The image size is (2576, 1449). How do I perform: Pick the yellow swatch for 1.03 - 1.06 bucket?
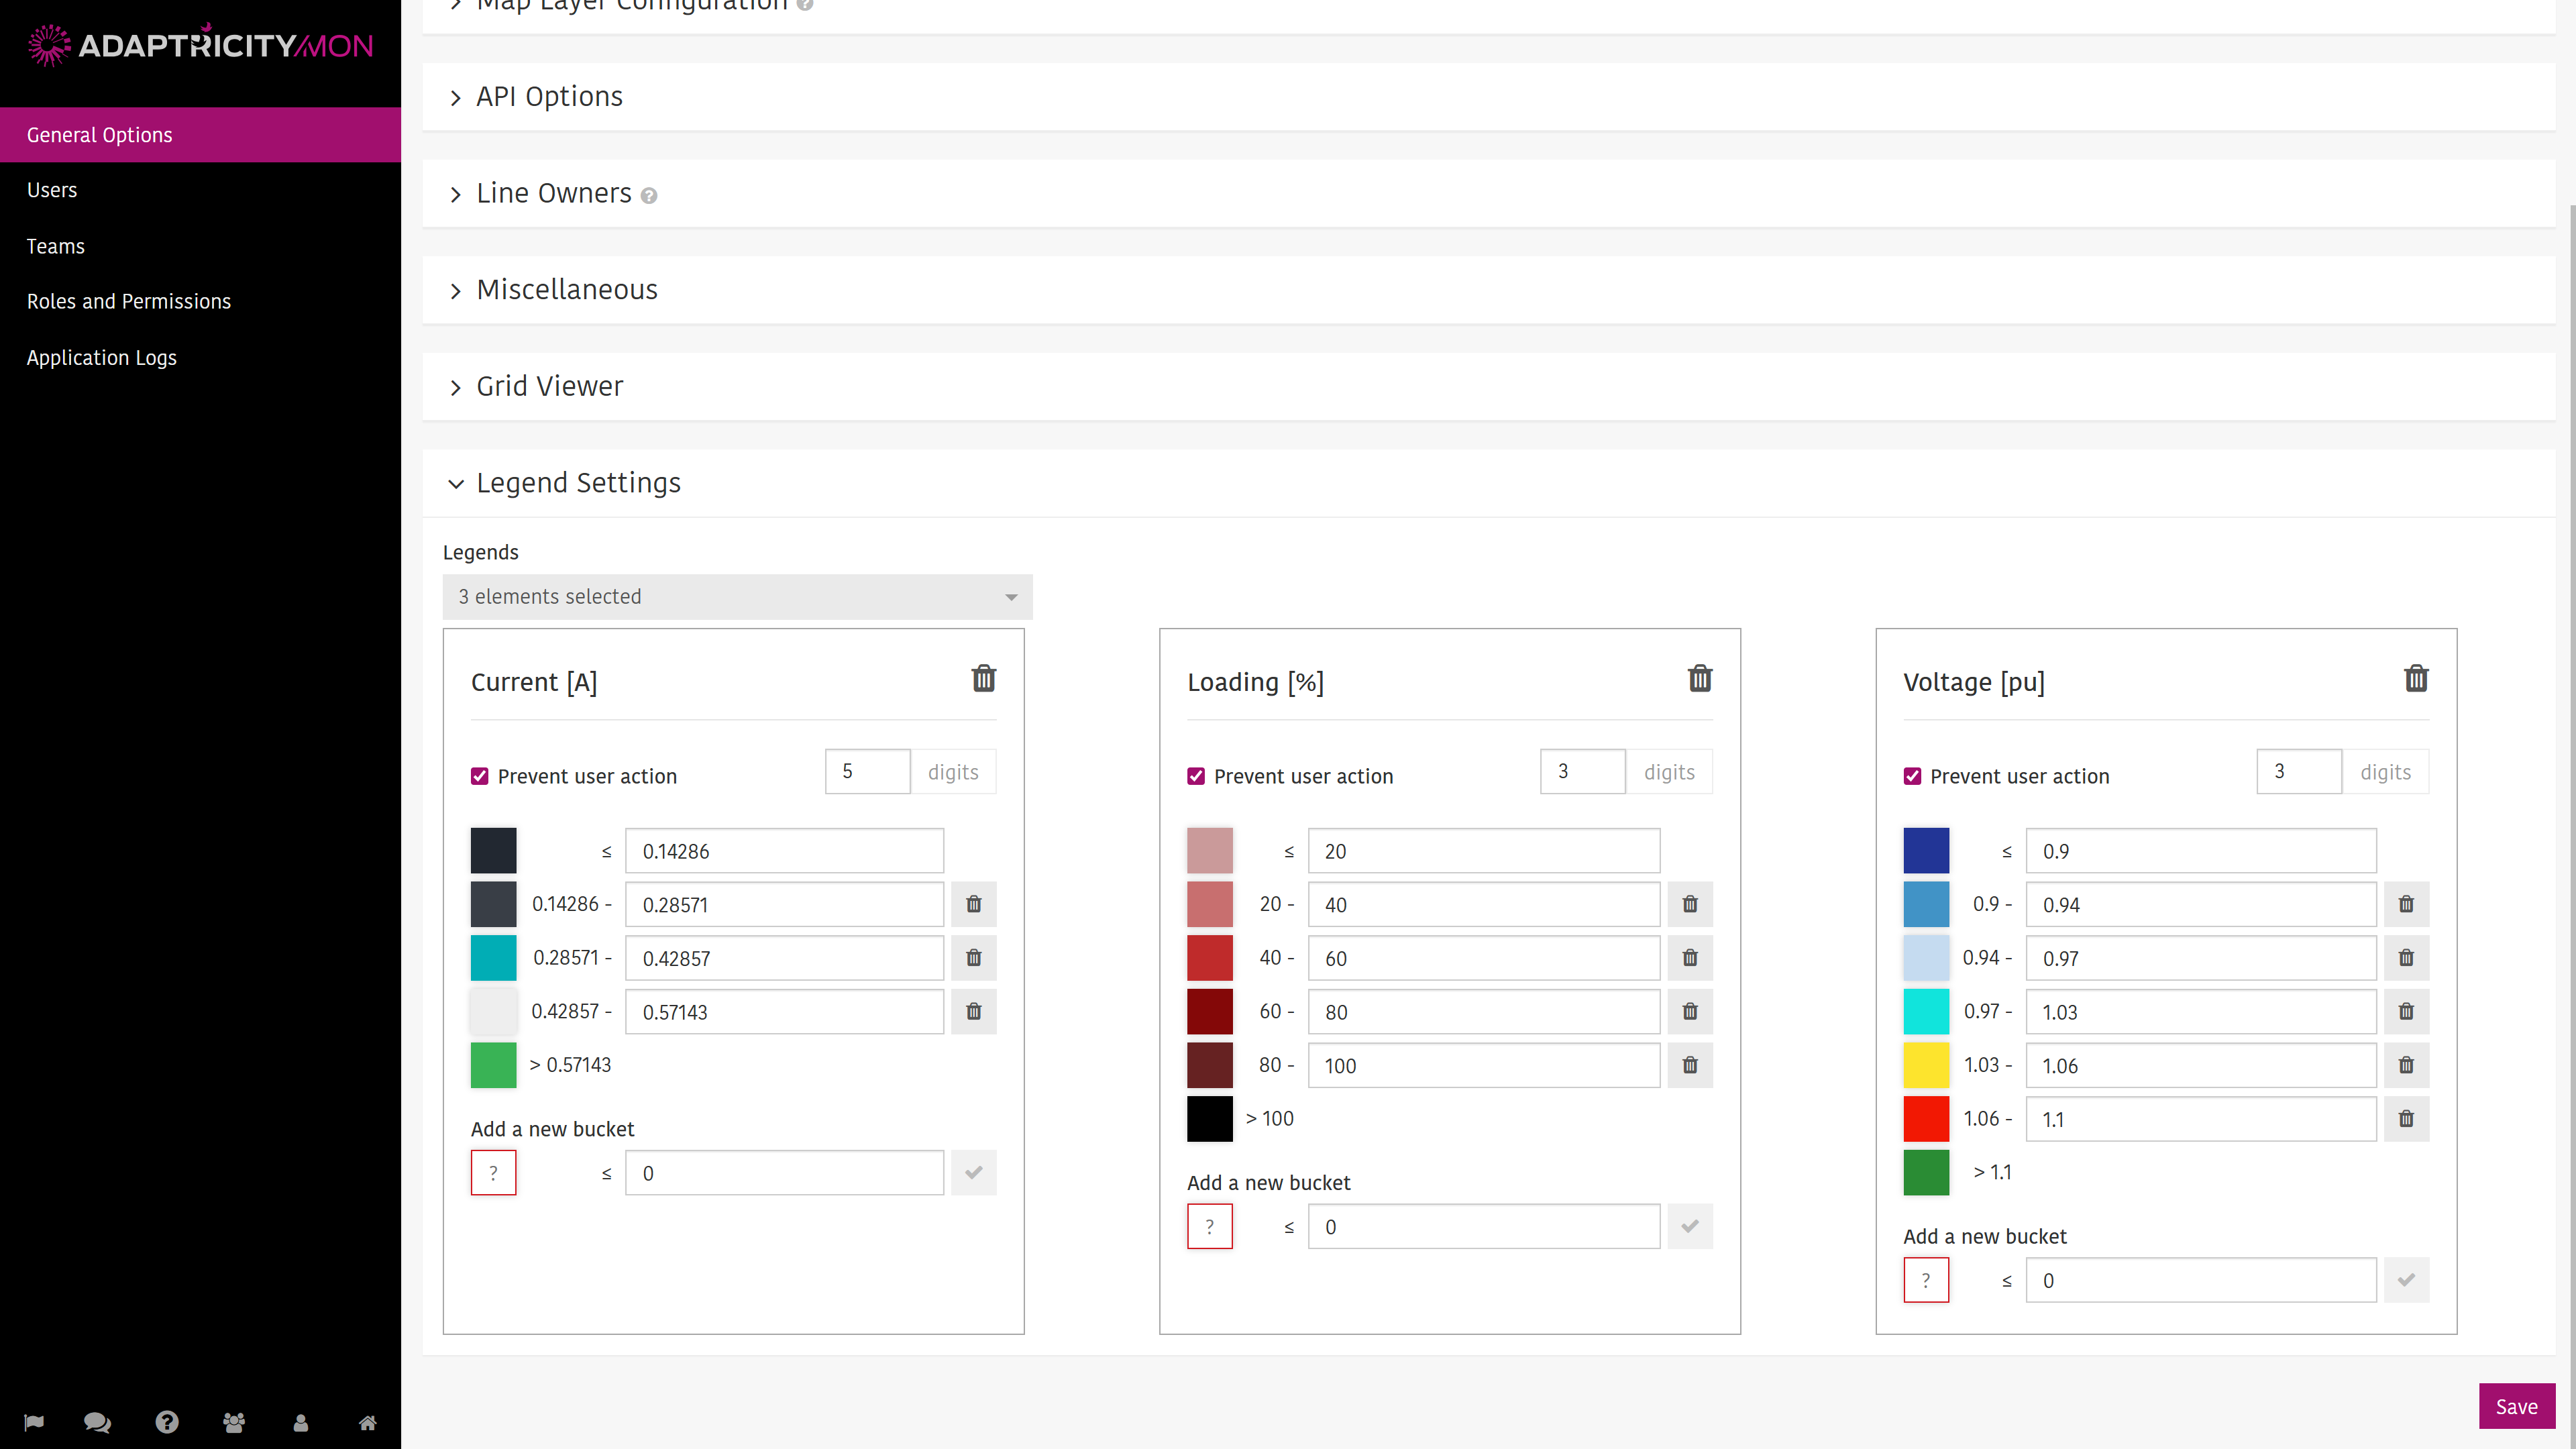pos(1926,1065)
